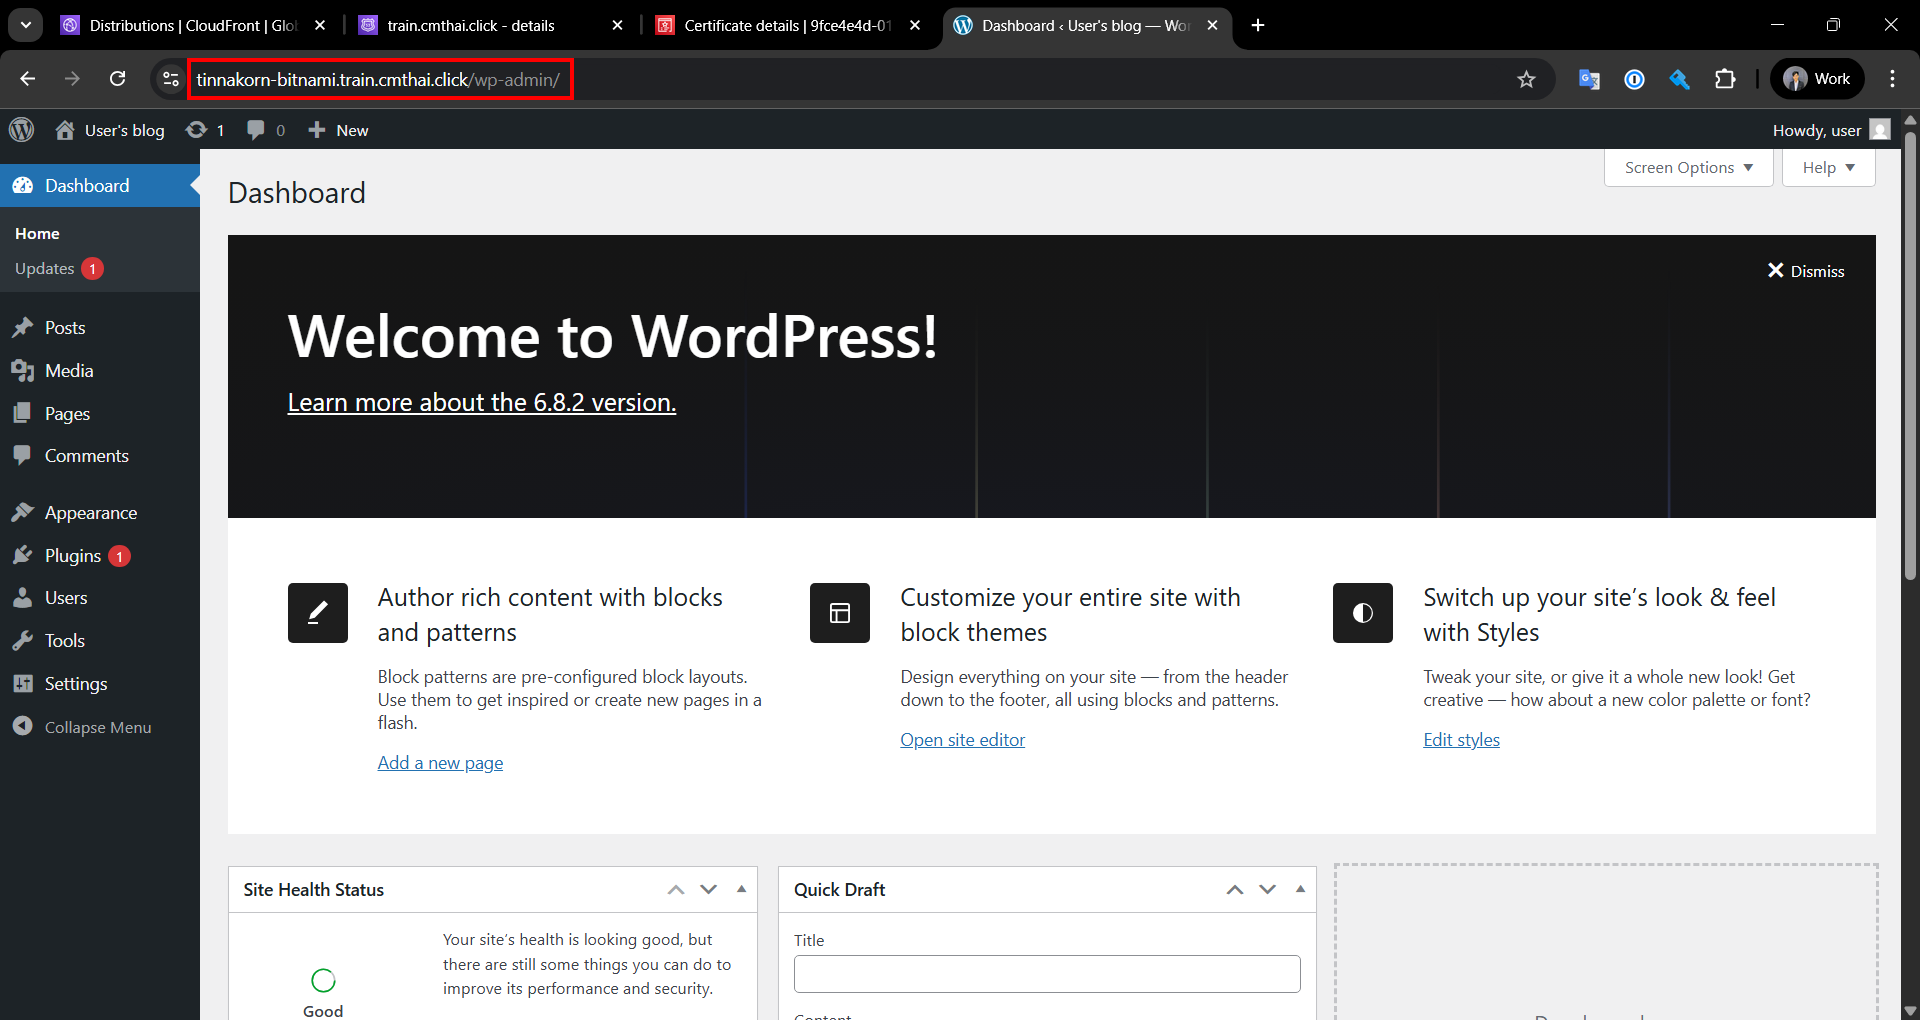Click the layout block themes icon
This screenshot has height=1020, width=1920.
(840, 613)
